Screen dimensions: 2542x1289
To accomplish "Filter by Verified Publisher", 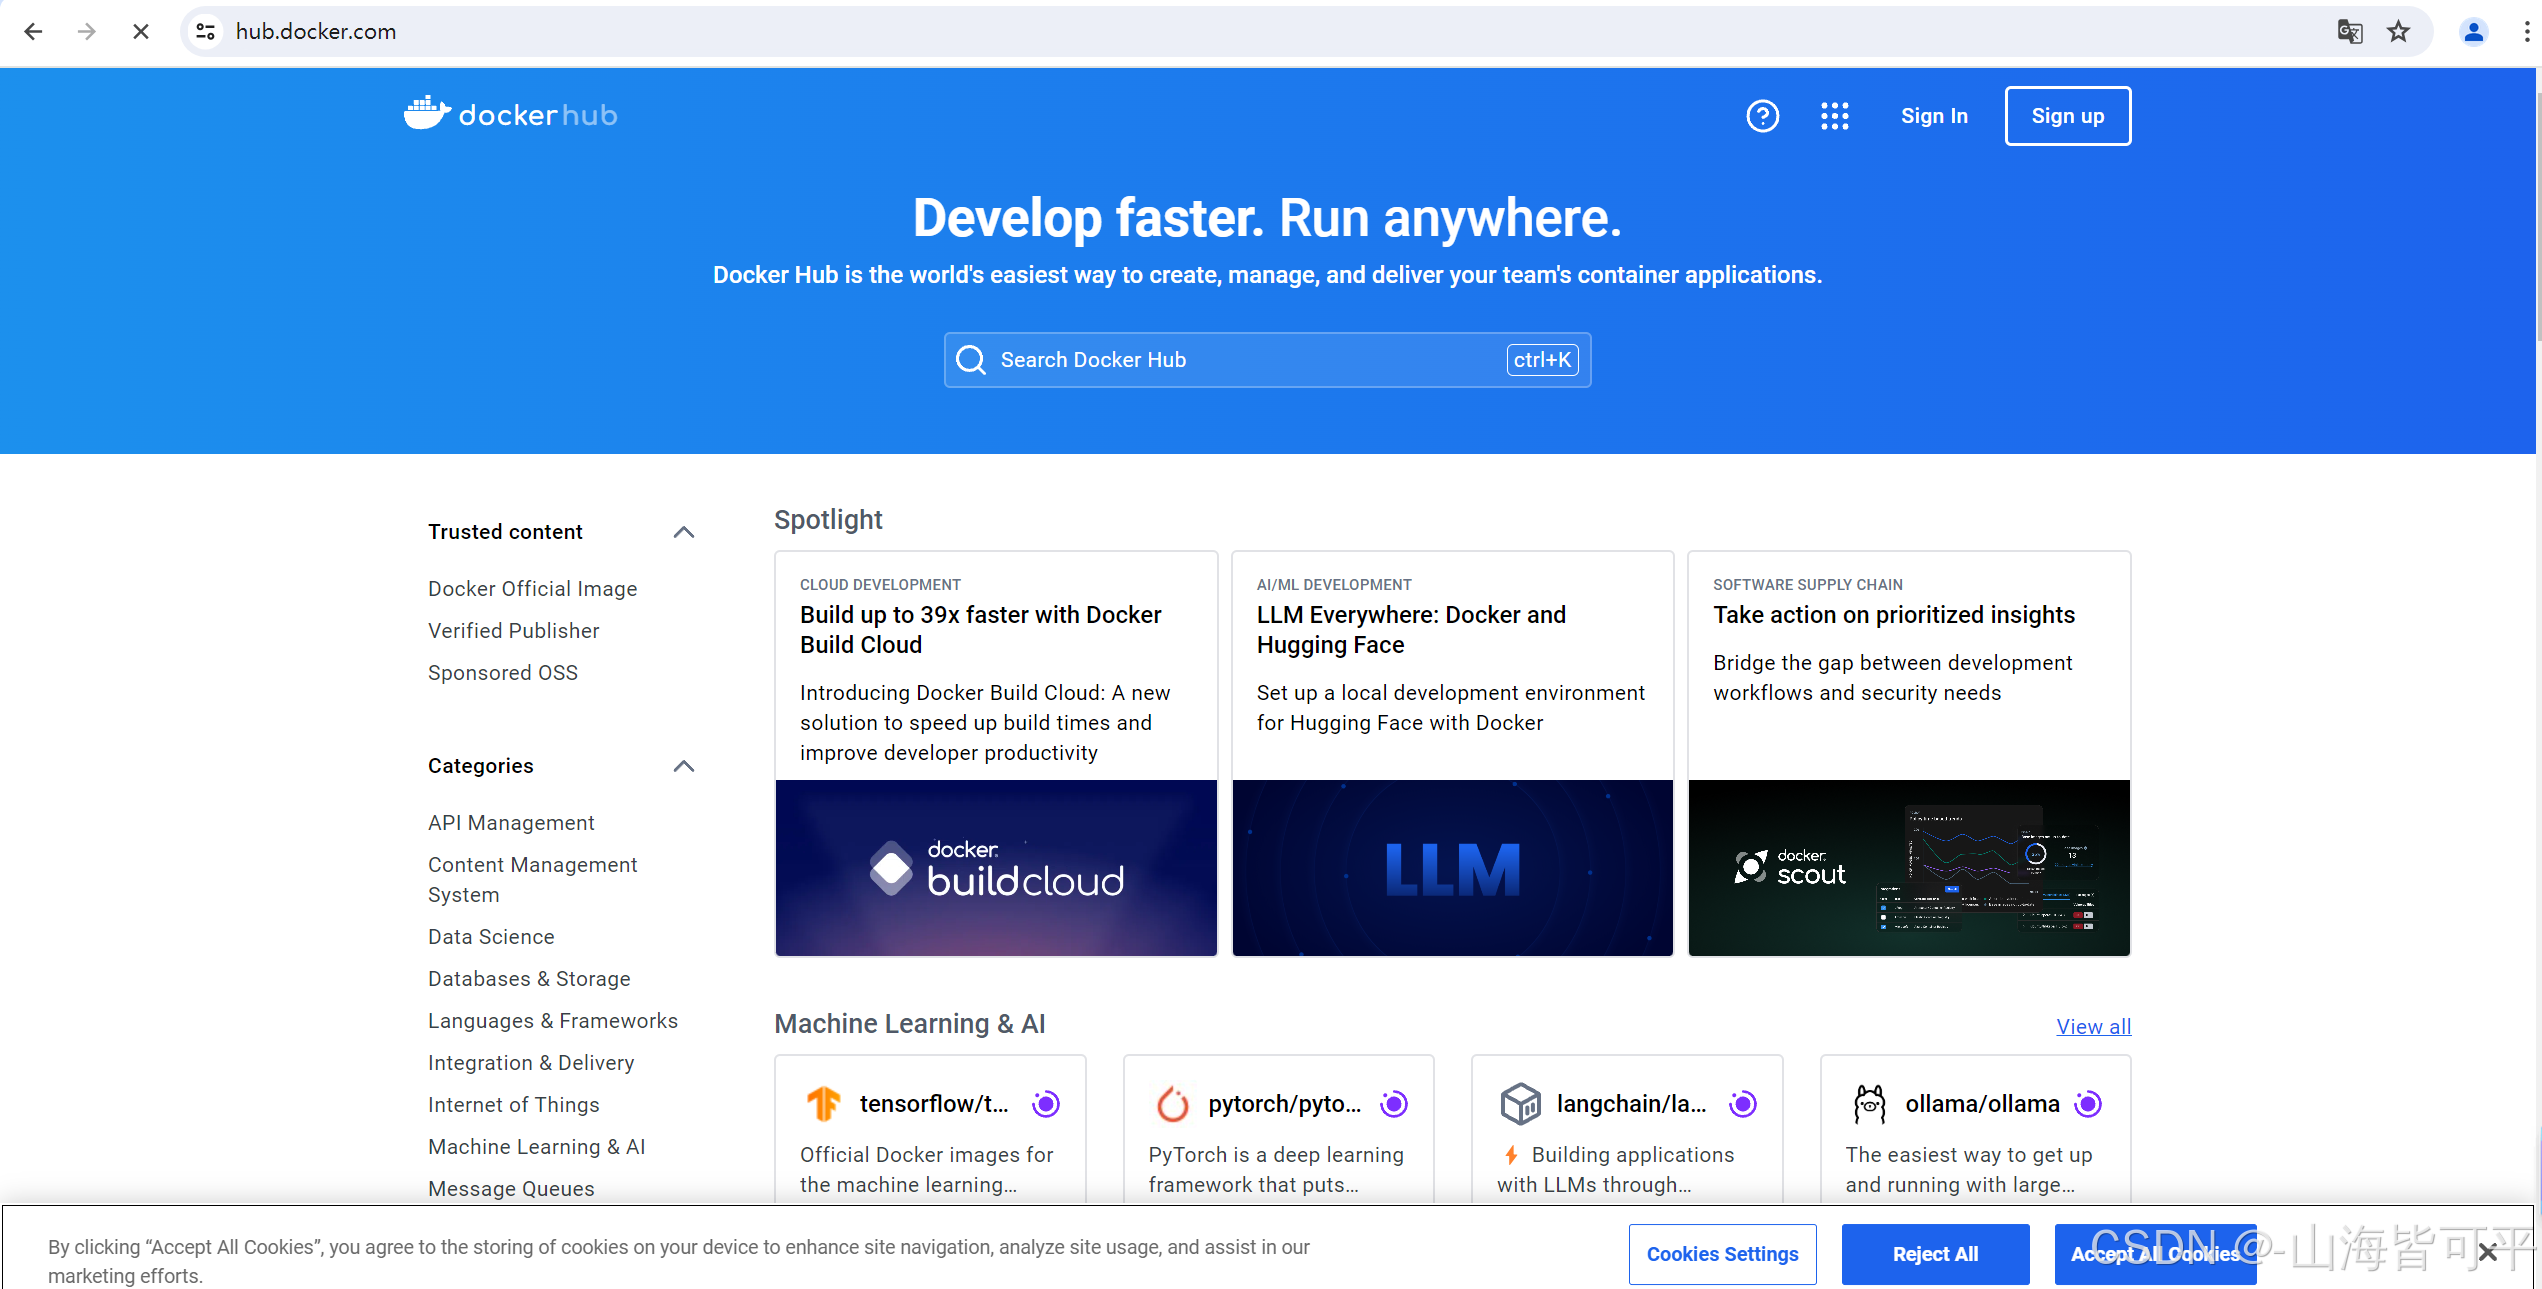I will coord(513,631).
